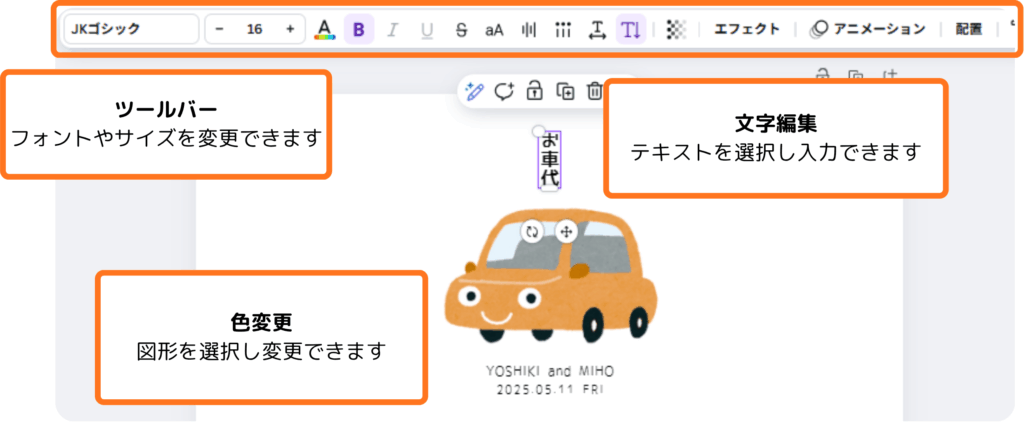This screenshot has width=1024, height=422.
Task: Toggle italic formatting
Action: point(393,29)
